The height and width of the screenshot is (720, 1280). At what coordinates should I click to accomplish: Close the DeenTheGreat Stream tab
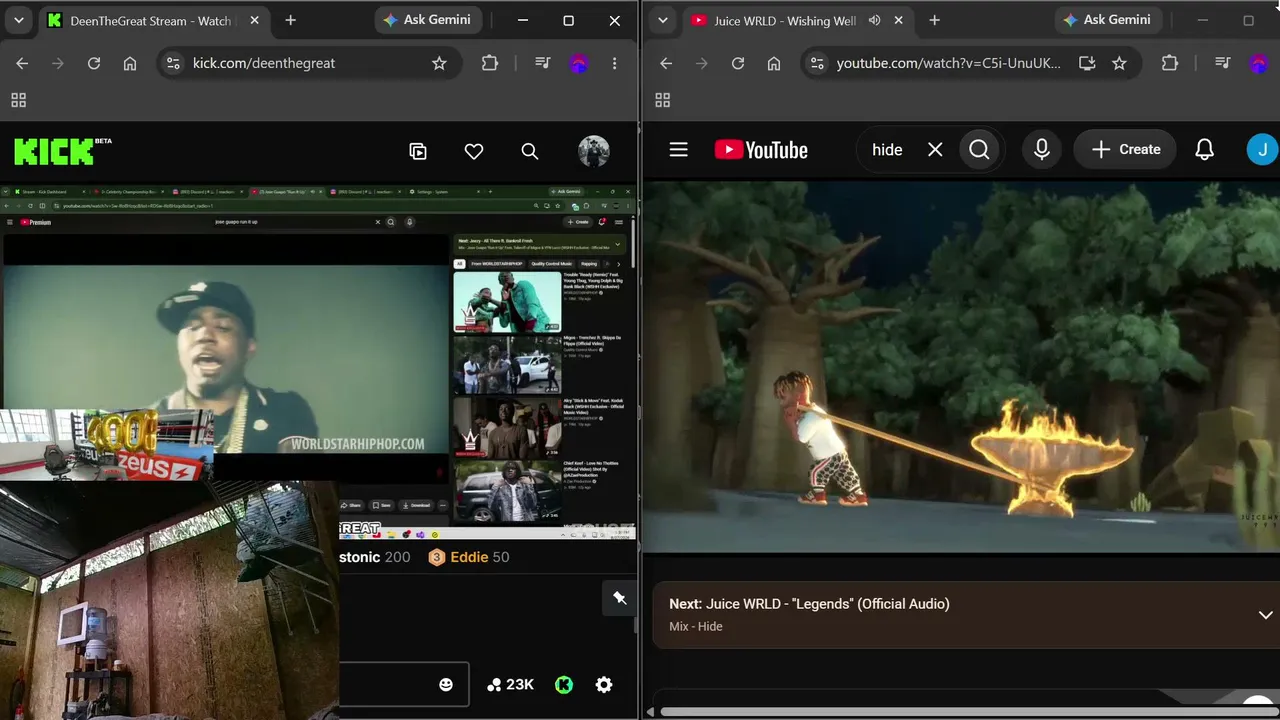coord(254,20)
